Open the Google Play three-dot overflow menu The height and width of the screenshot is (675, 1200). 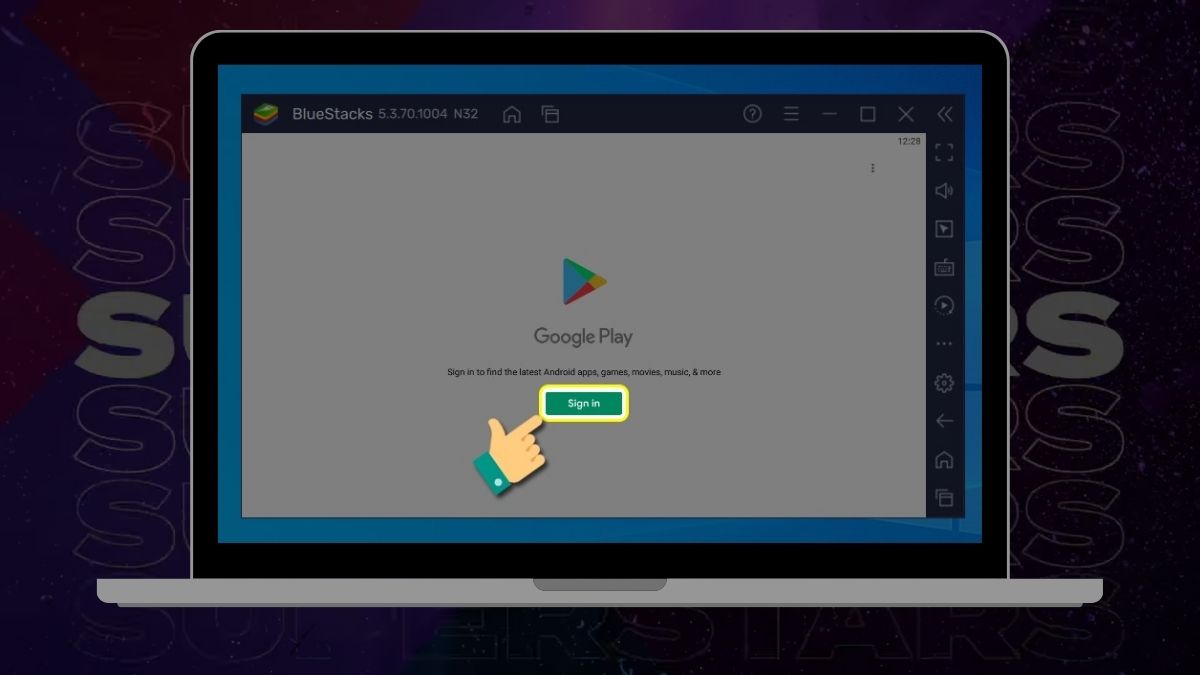(x=873, y=168)
